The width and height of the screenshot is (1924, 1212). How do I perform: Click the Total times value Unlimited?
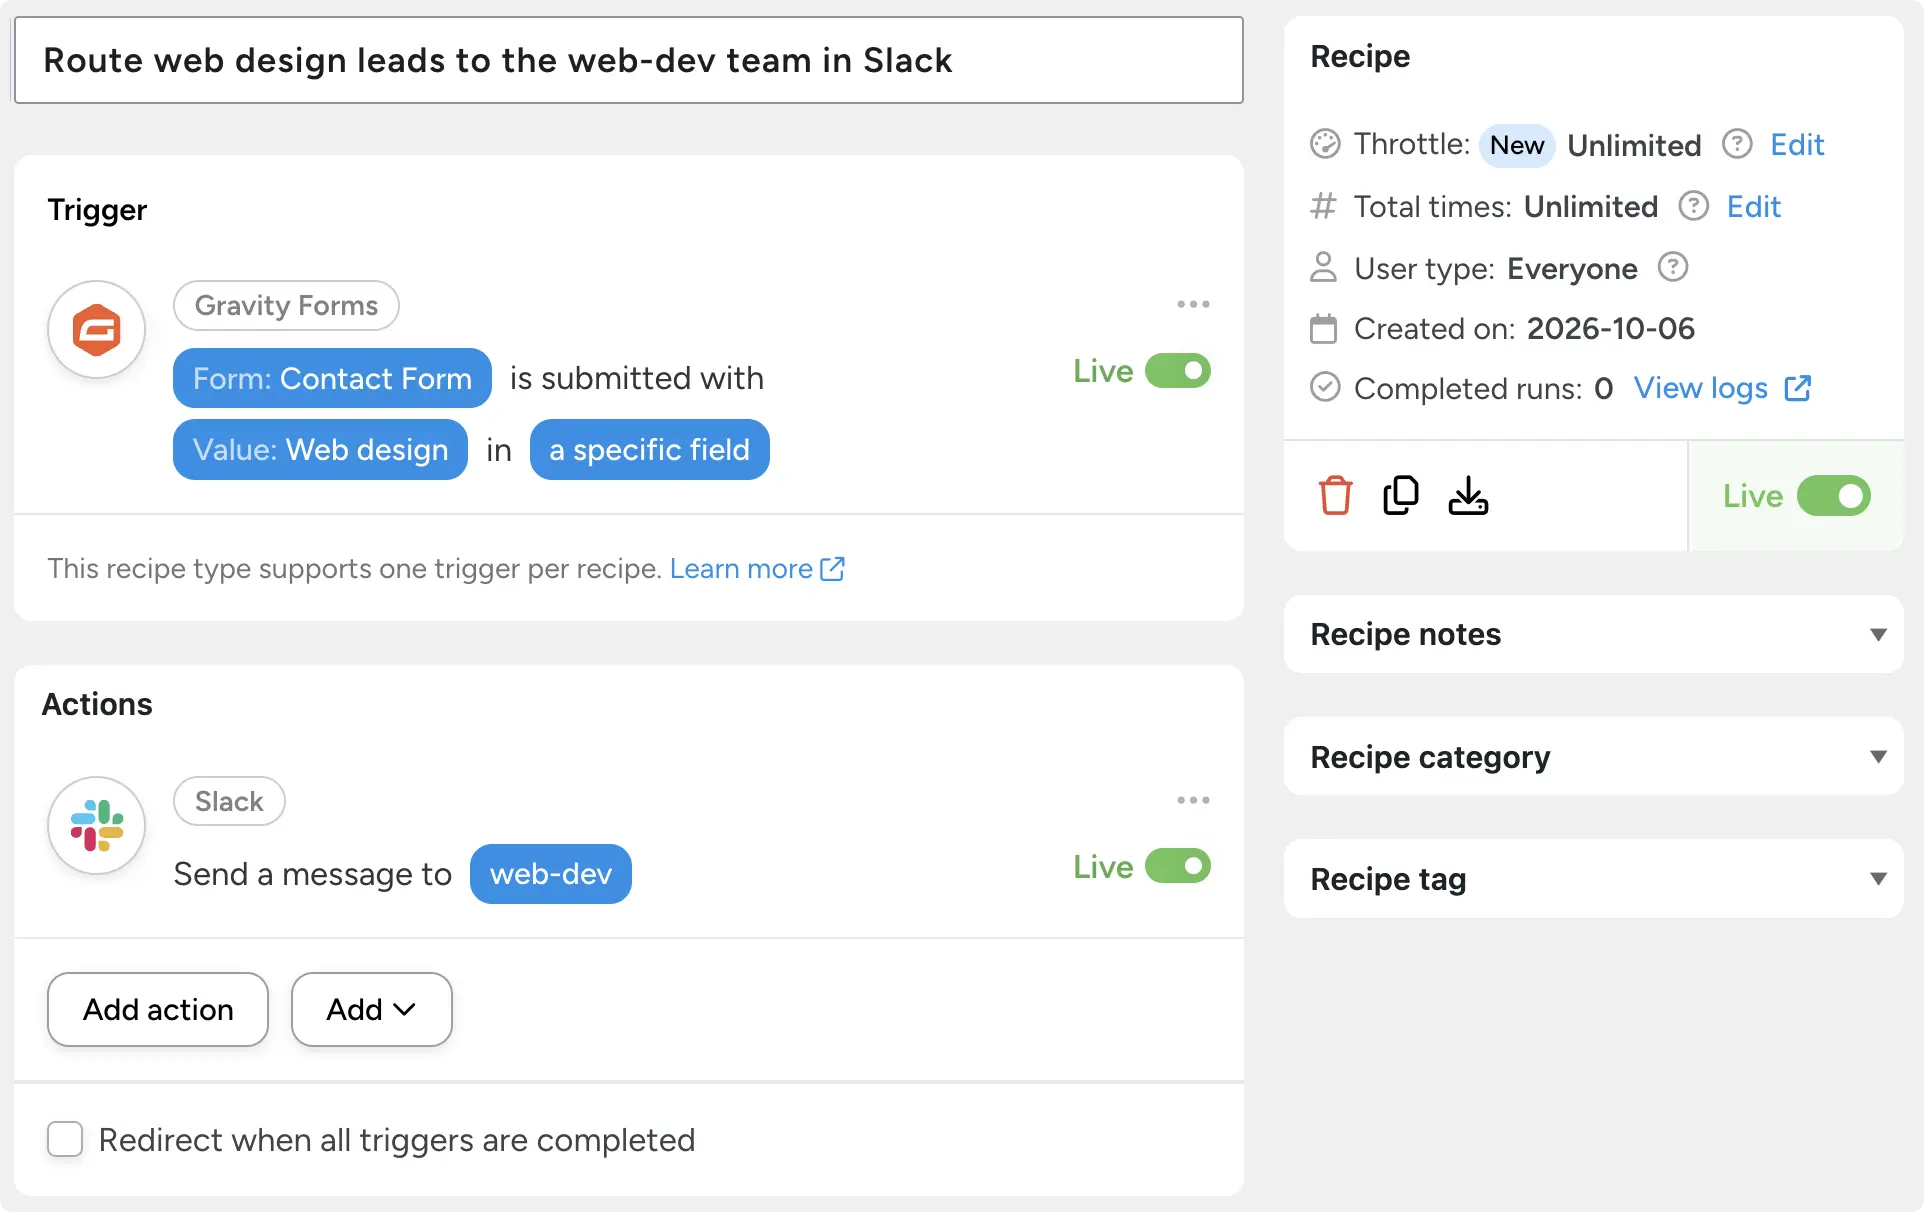tap(1591, 207)
